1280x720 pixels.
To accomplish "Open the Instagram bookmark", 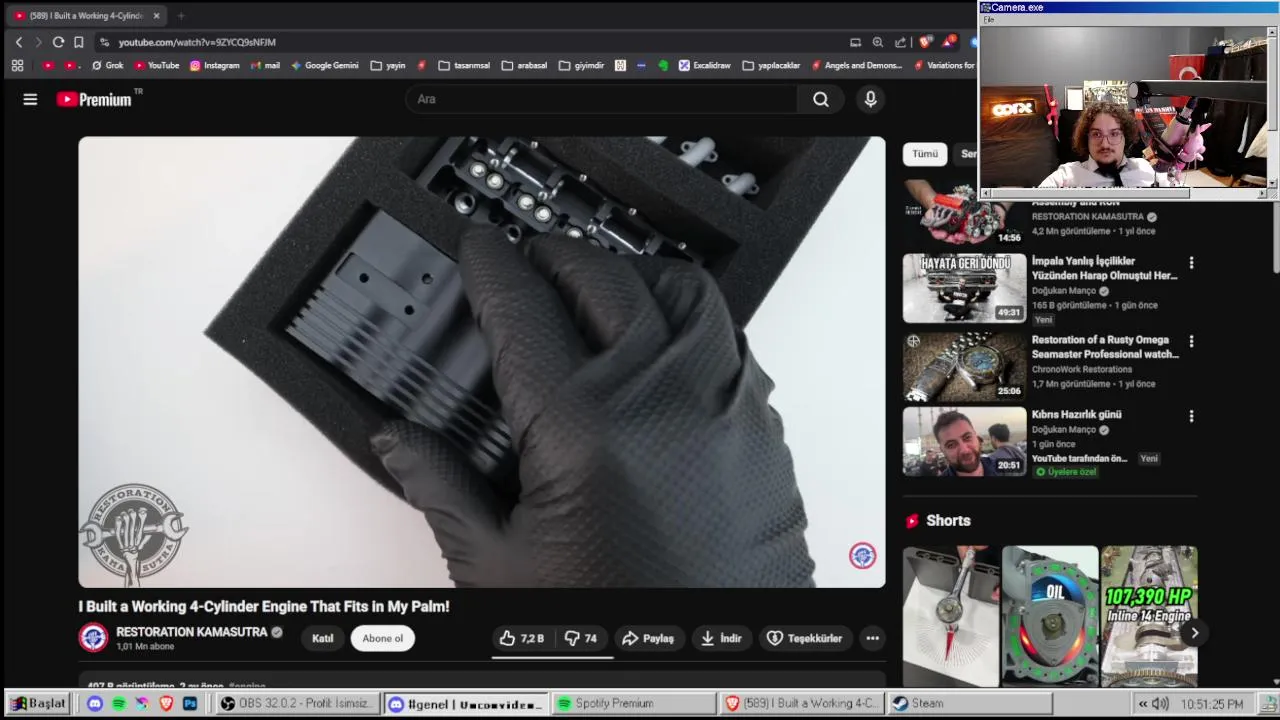I will (x=214, y=65).
